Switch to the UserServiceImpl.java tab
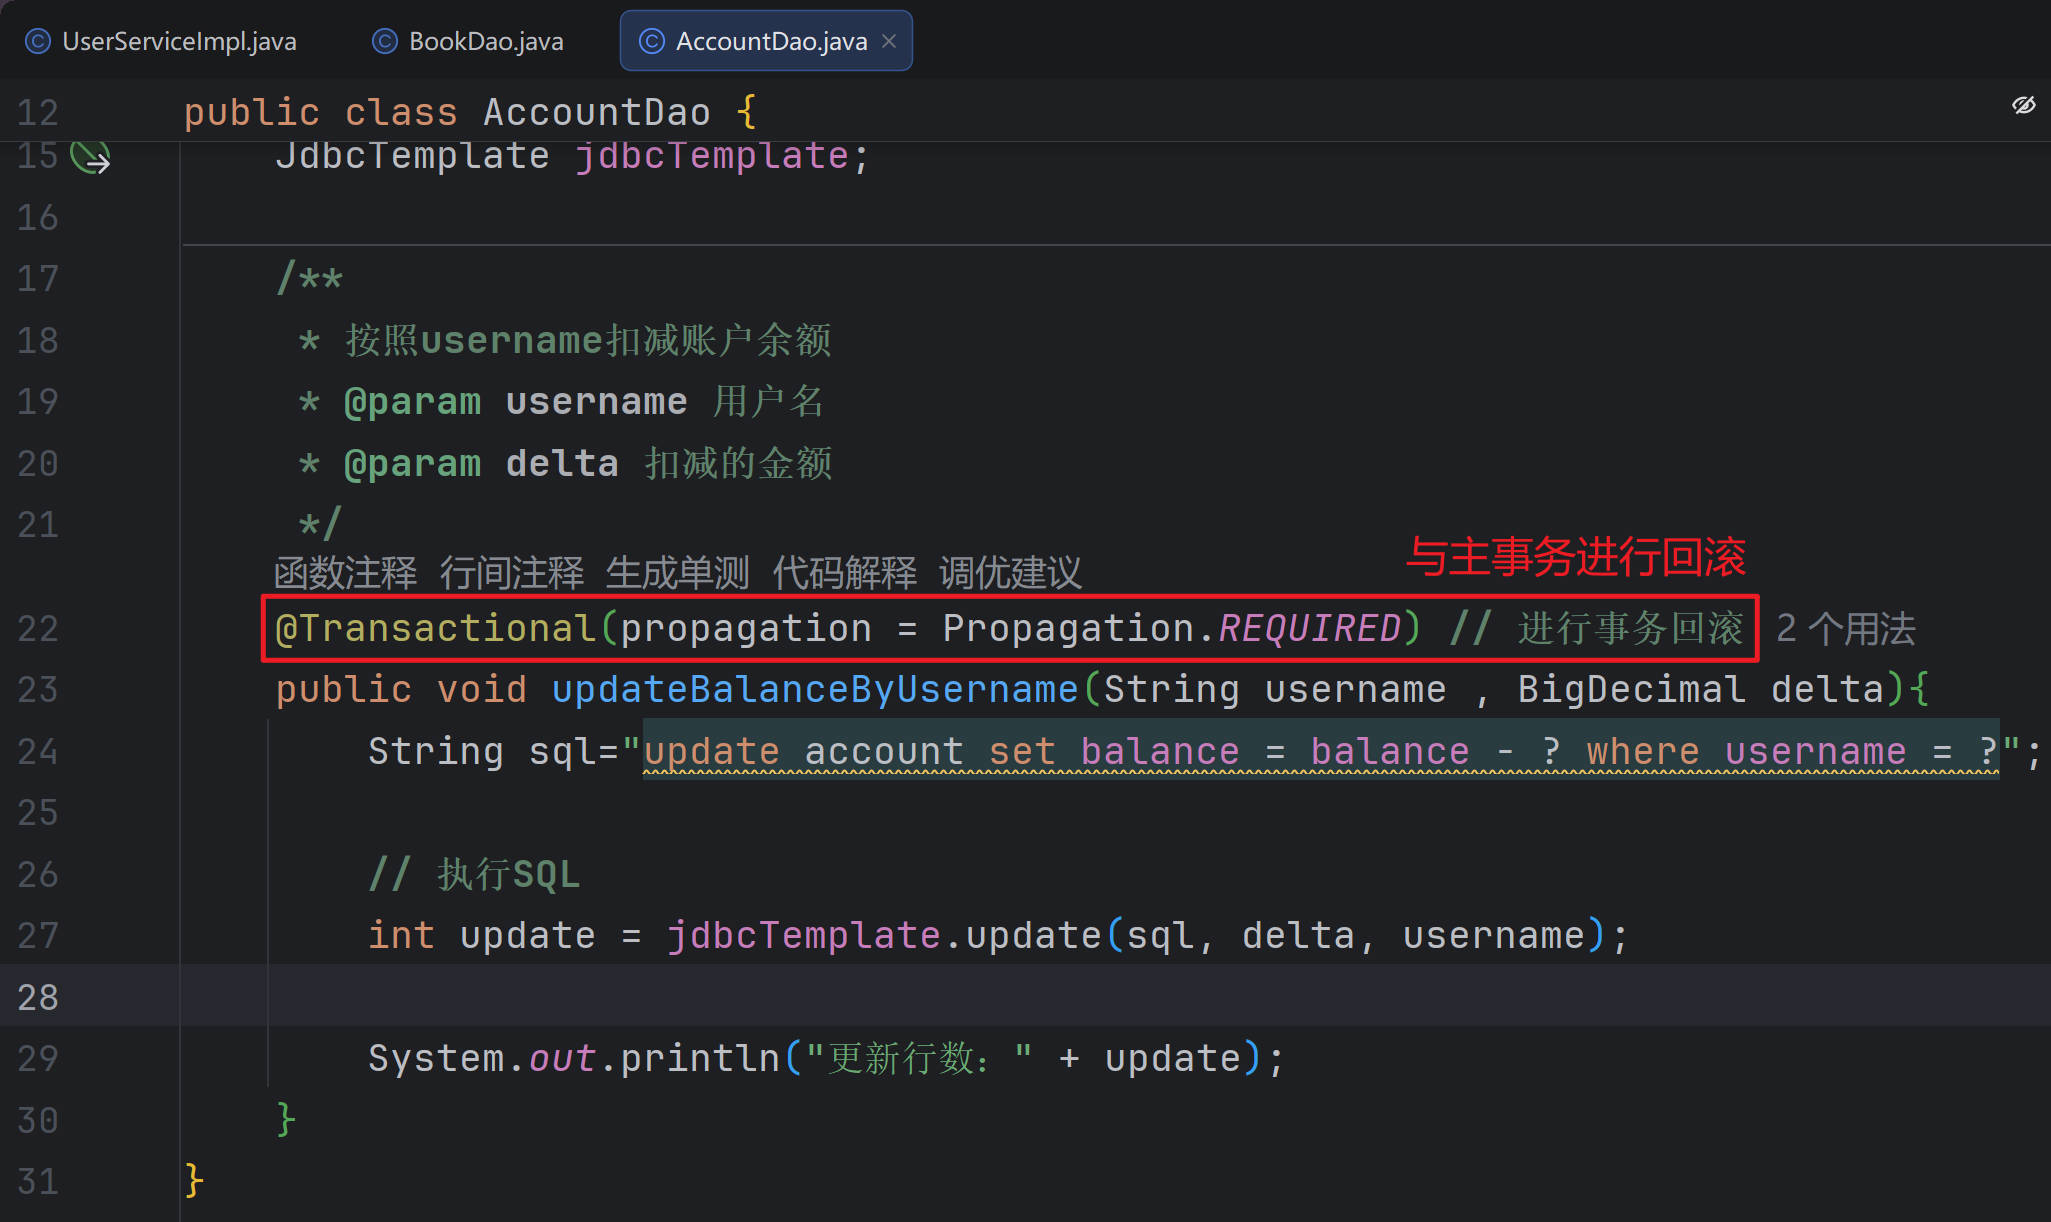2051x1222 pixels. click(x=178, y=41)
